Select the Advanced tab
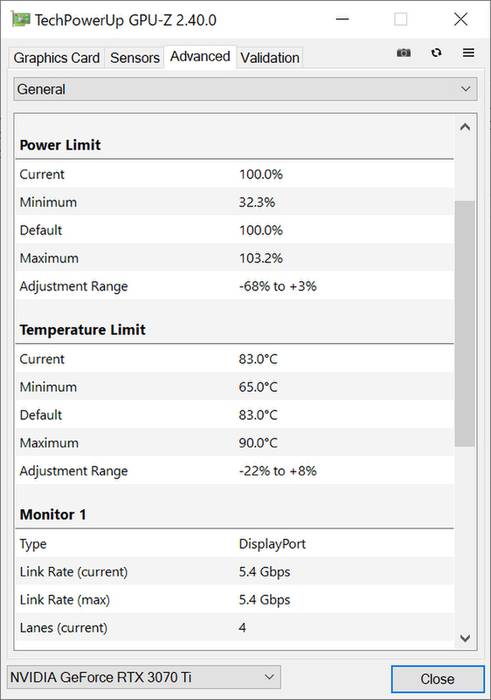The height and width of the screenshot is (700, 491). click(200, 57)
